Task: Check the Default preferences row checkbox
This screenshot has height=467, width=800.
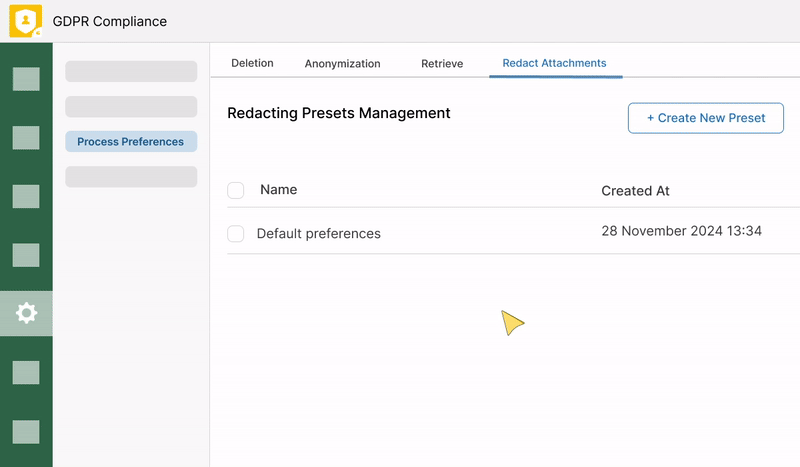Action: click(x=236, y=234)
